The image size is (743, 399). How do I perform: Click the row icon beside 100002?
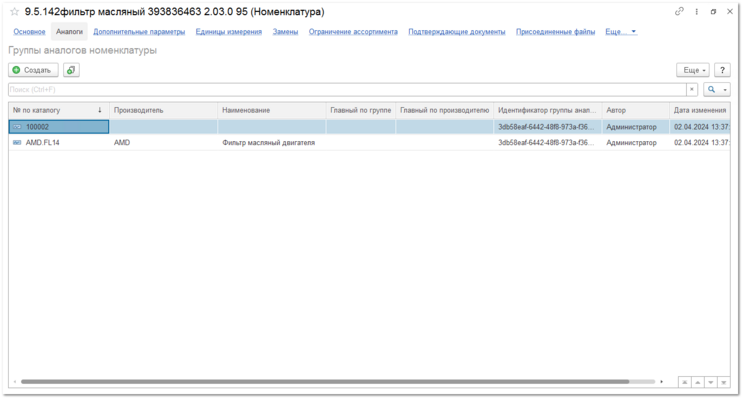point(17,127)
